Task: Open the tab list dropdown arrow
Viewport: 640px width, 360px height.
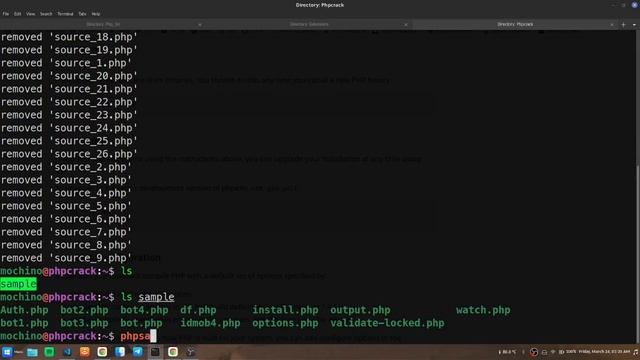Action: [634, 24]
